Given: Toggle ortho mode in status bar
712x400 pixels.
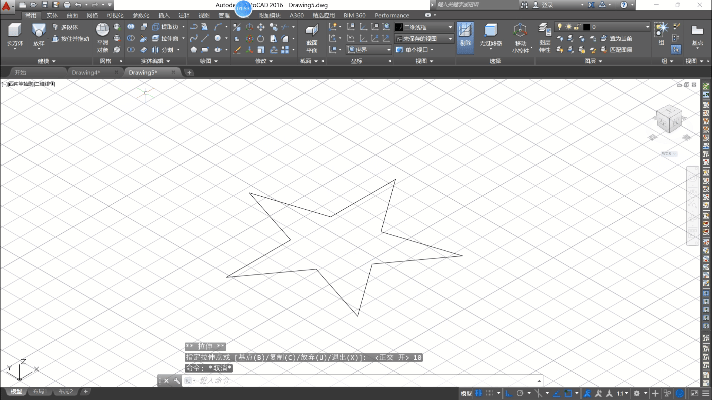Looking at the screenshot, I should point(509,393).
